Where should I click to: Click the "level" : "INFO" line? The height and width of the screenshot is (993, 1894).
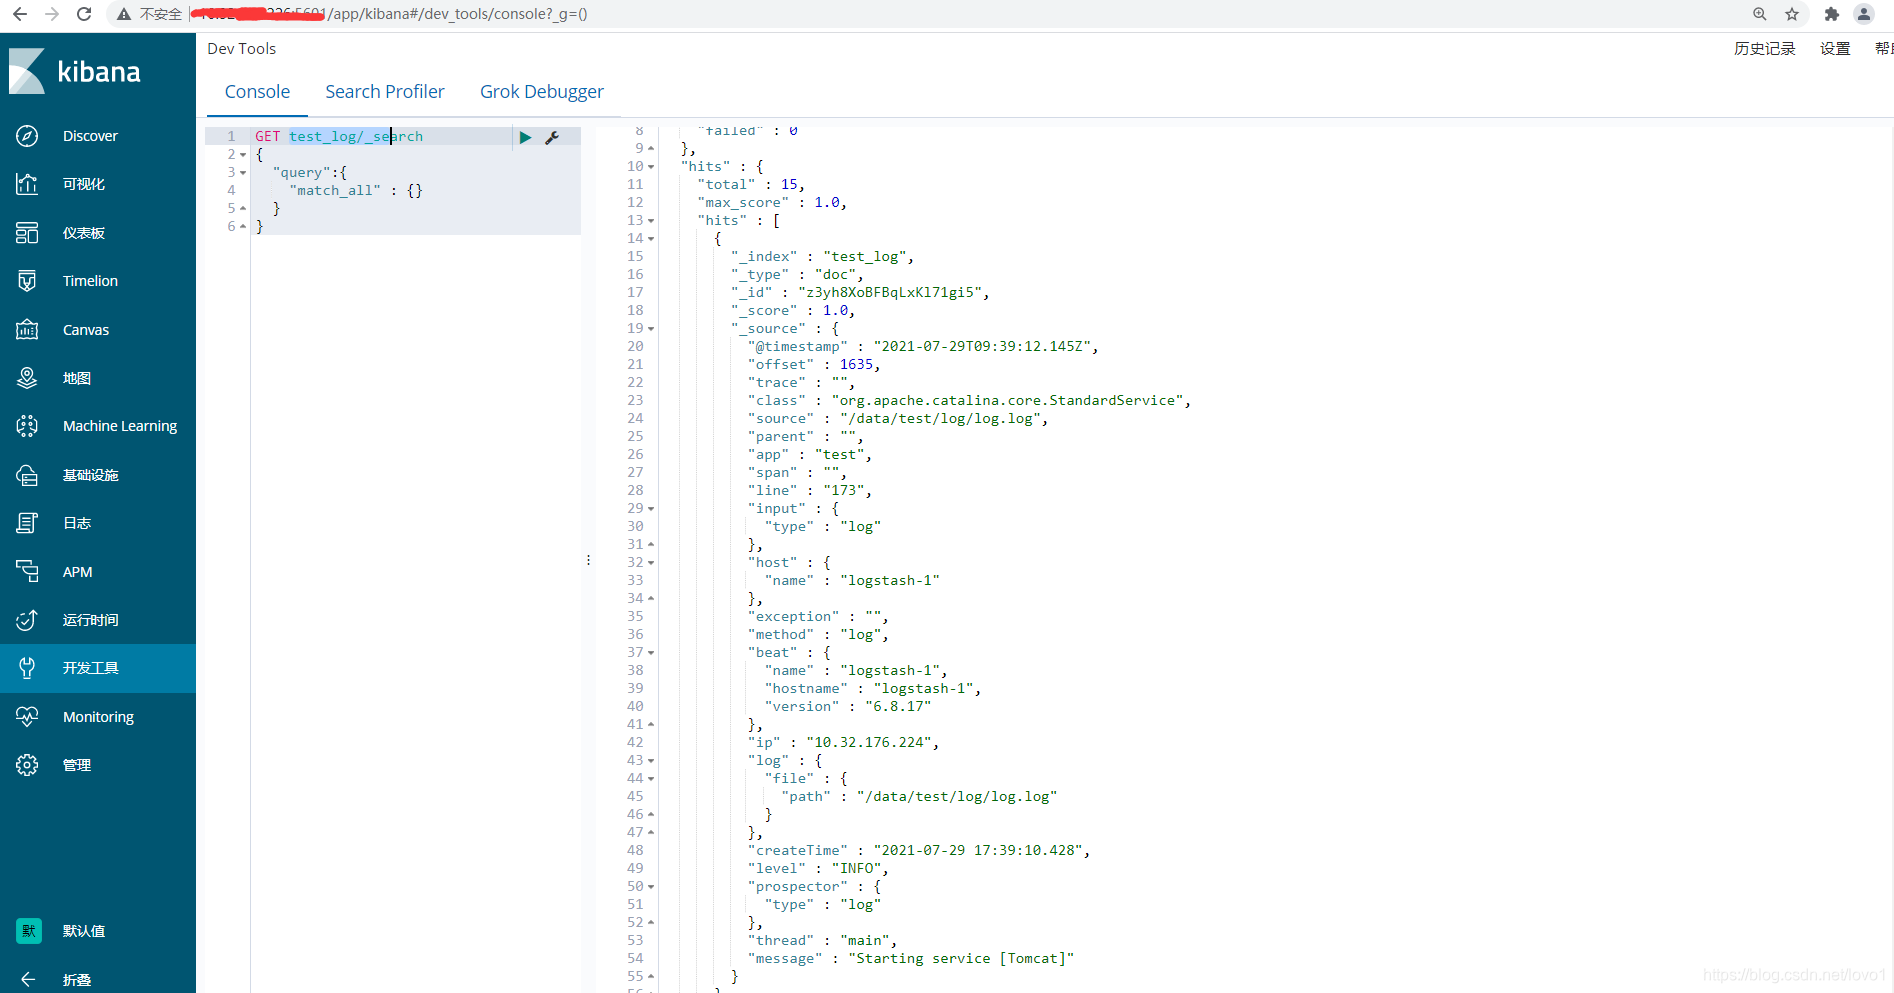tap(818, 869)
